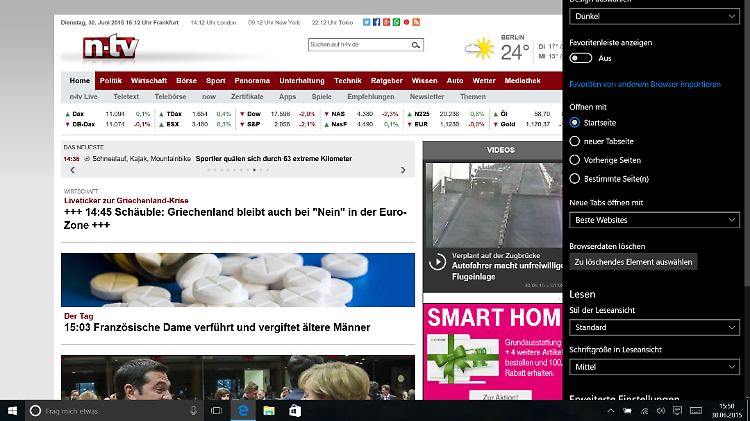750x421 pixels.
Task: Go to previous news ticker item arrow
Action: 73,170
